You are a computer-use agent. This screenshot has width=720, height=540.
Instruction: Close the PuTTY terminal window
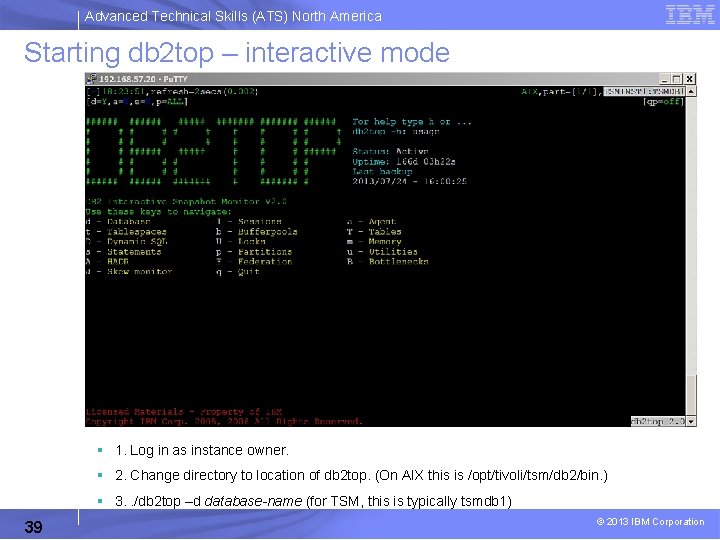pos(689,79)
